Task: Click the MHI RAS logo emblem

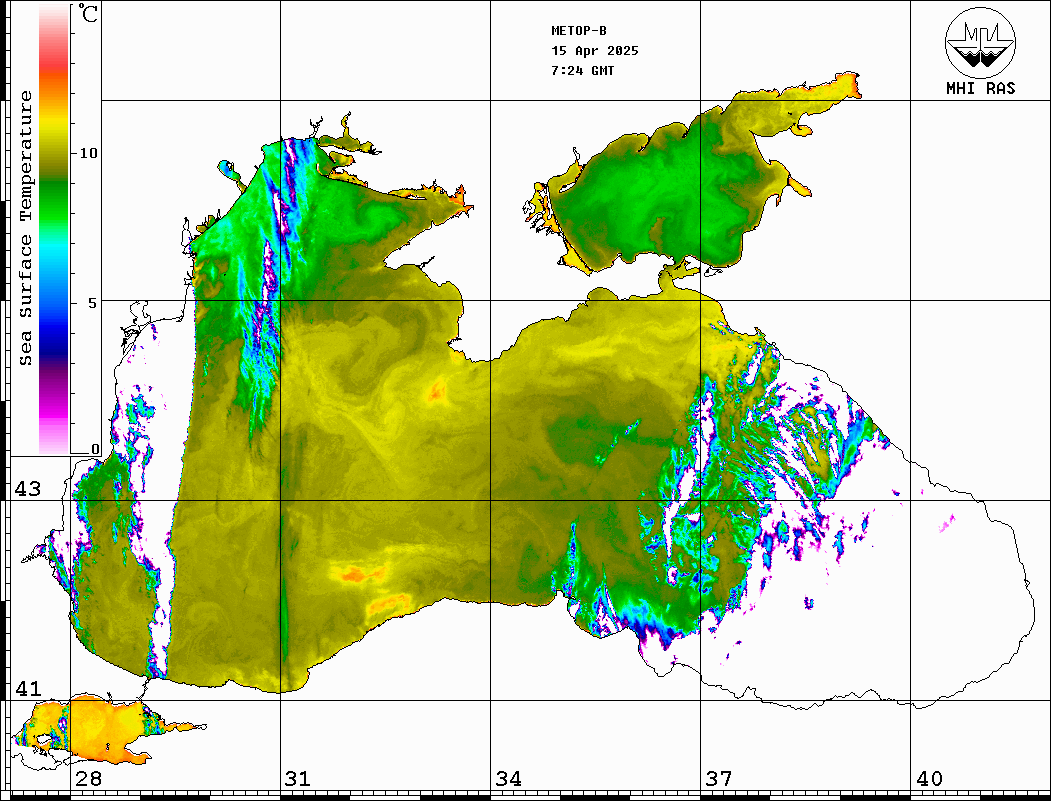Action: (980, 42)
